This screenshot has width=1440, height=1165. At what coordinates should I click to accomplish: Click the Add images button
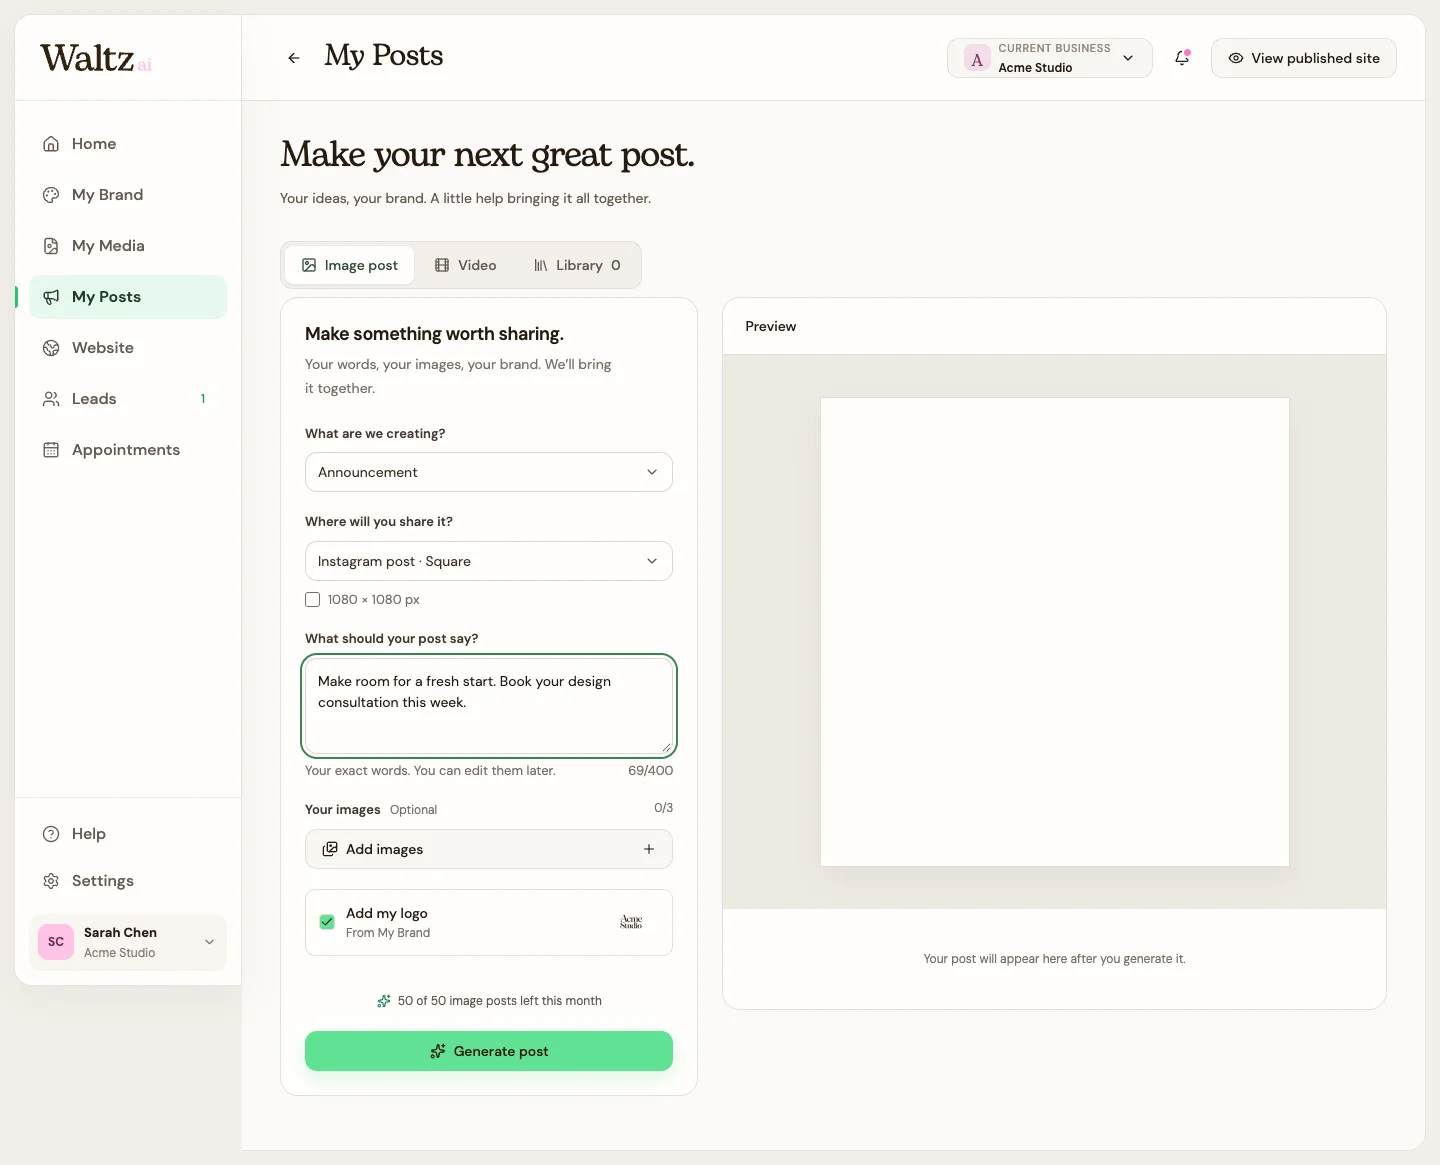click(489, 849)
